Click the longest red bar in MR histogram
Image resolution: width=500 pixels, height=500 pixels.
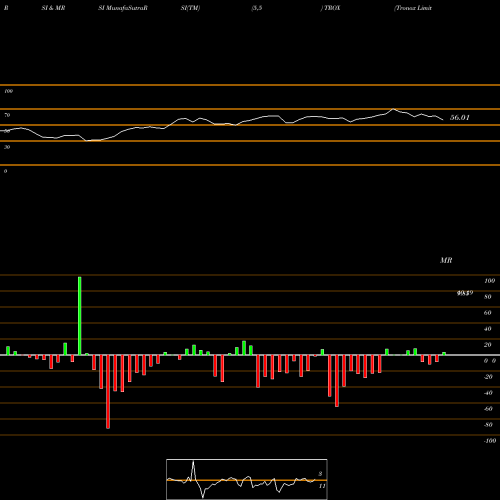pos(108,392)
